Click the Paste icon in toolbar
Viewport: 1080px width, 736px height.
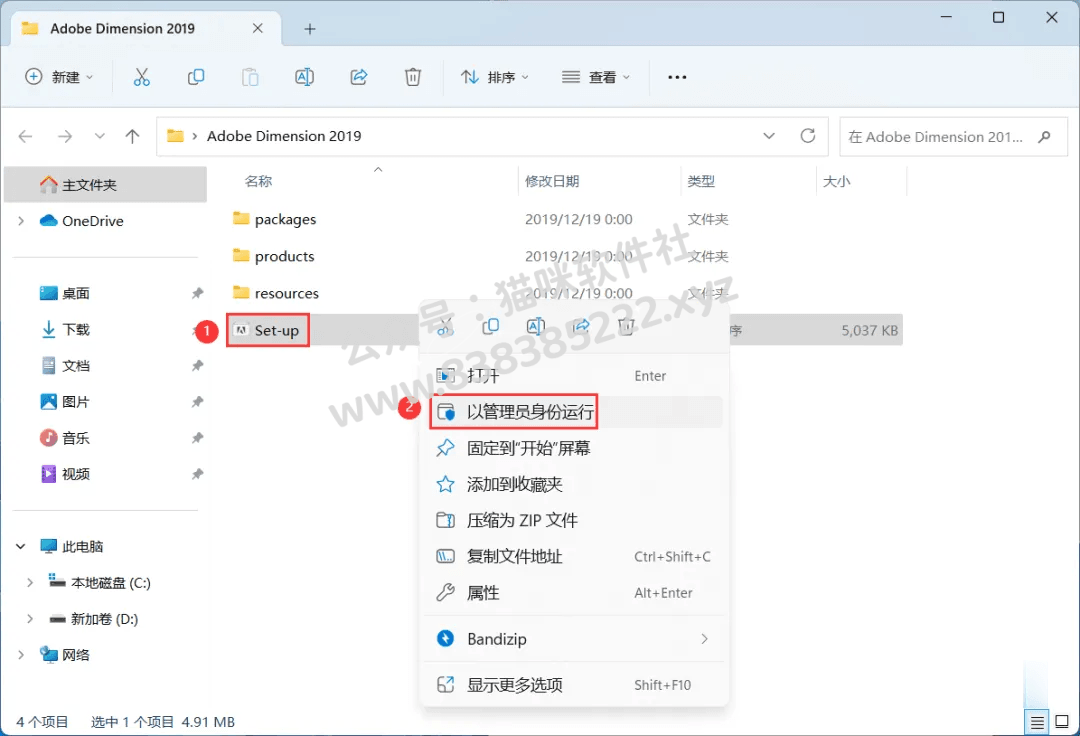pyautogui.click(x=250, y=77)
